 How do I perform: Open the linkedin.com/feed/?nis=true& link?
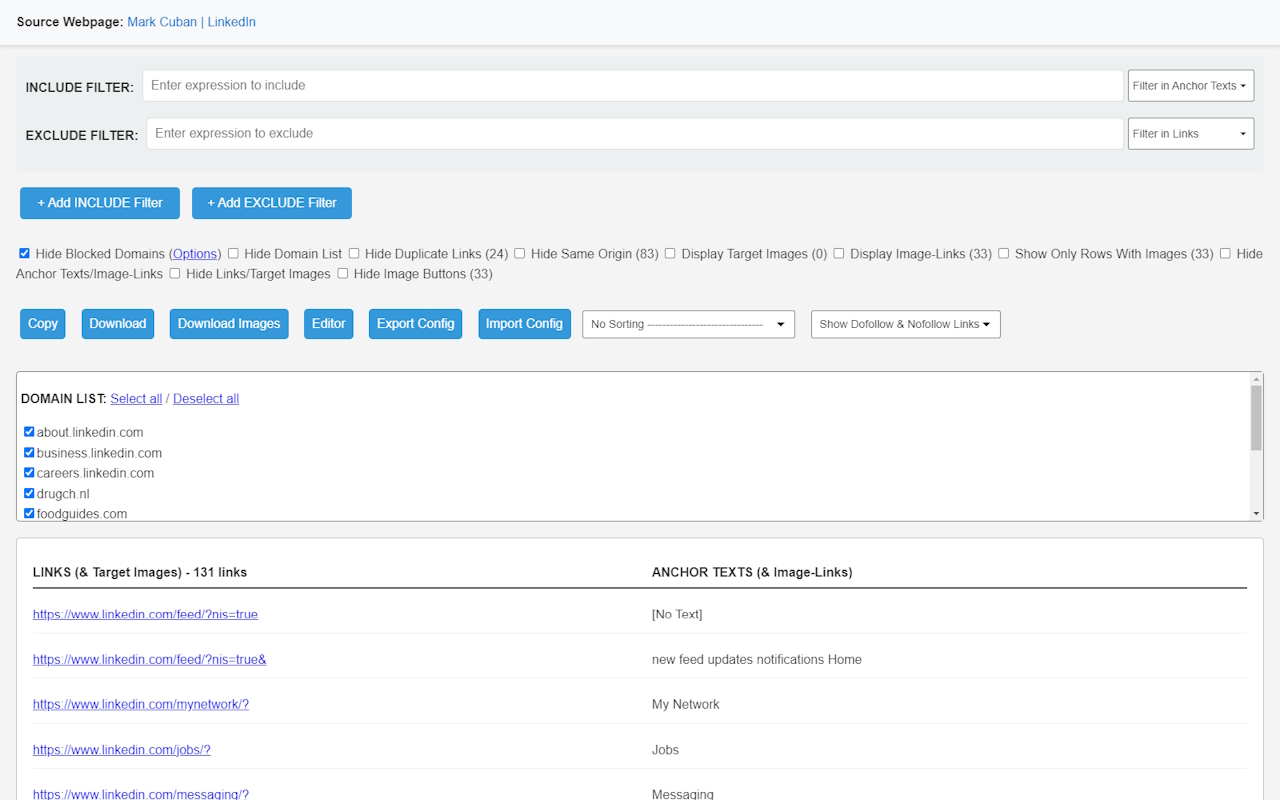tap(150, 659)
